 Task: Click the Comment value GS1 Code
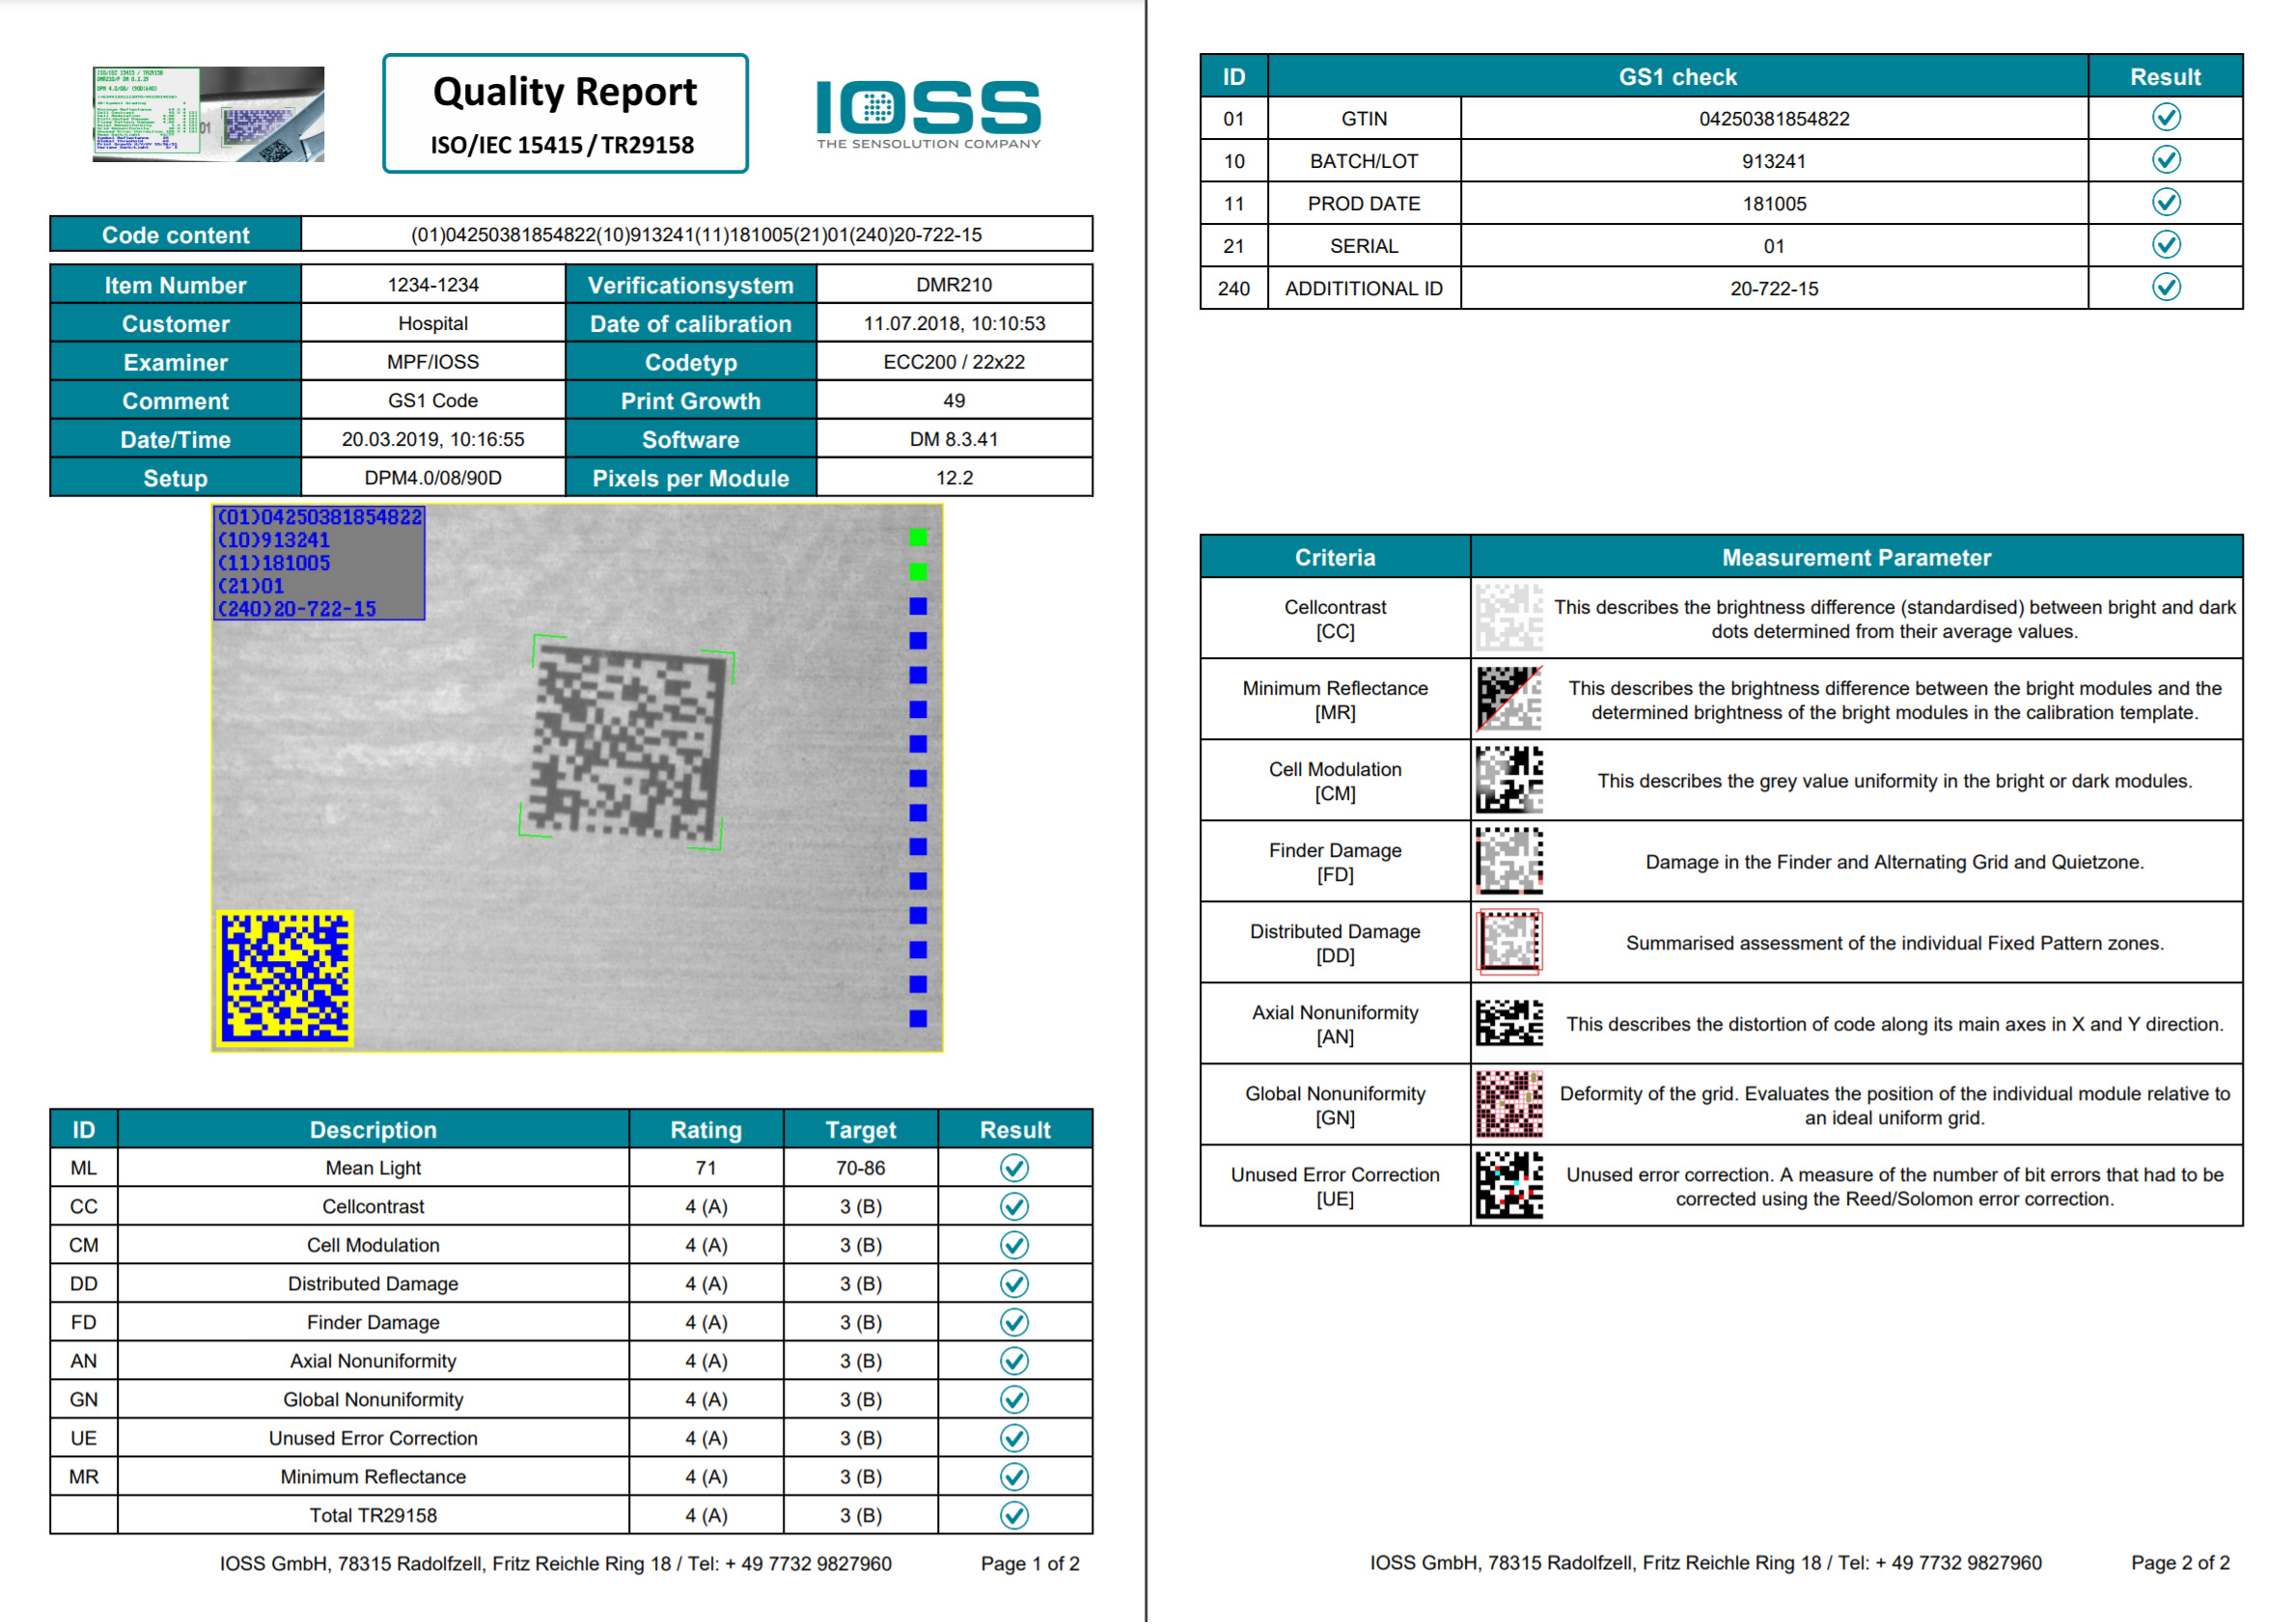[434, 401]
